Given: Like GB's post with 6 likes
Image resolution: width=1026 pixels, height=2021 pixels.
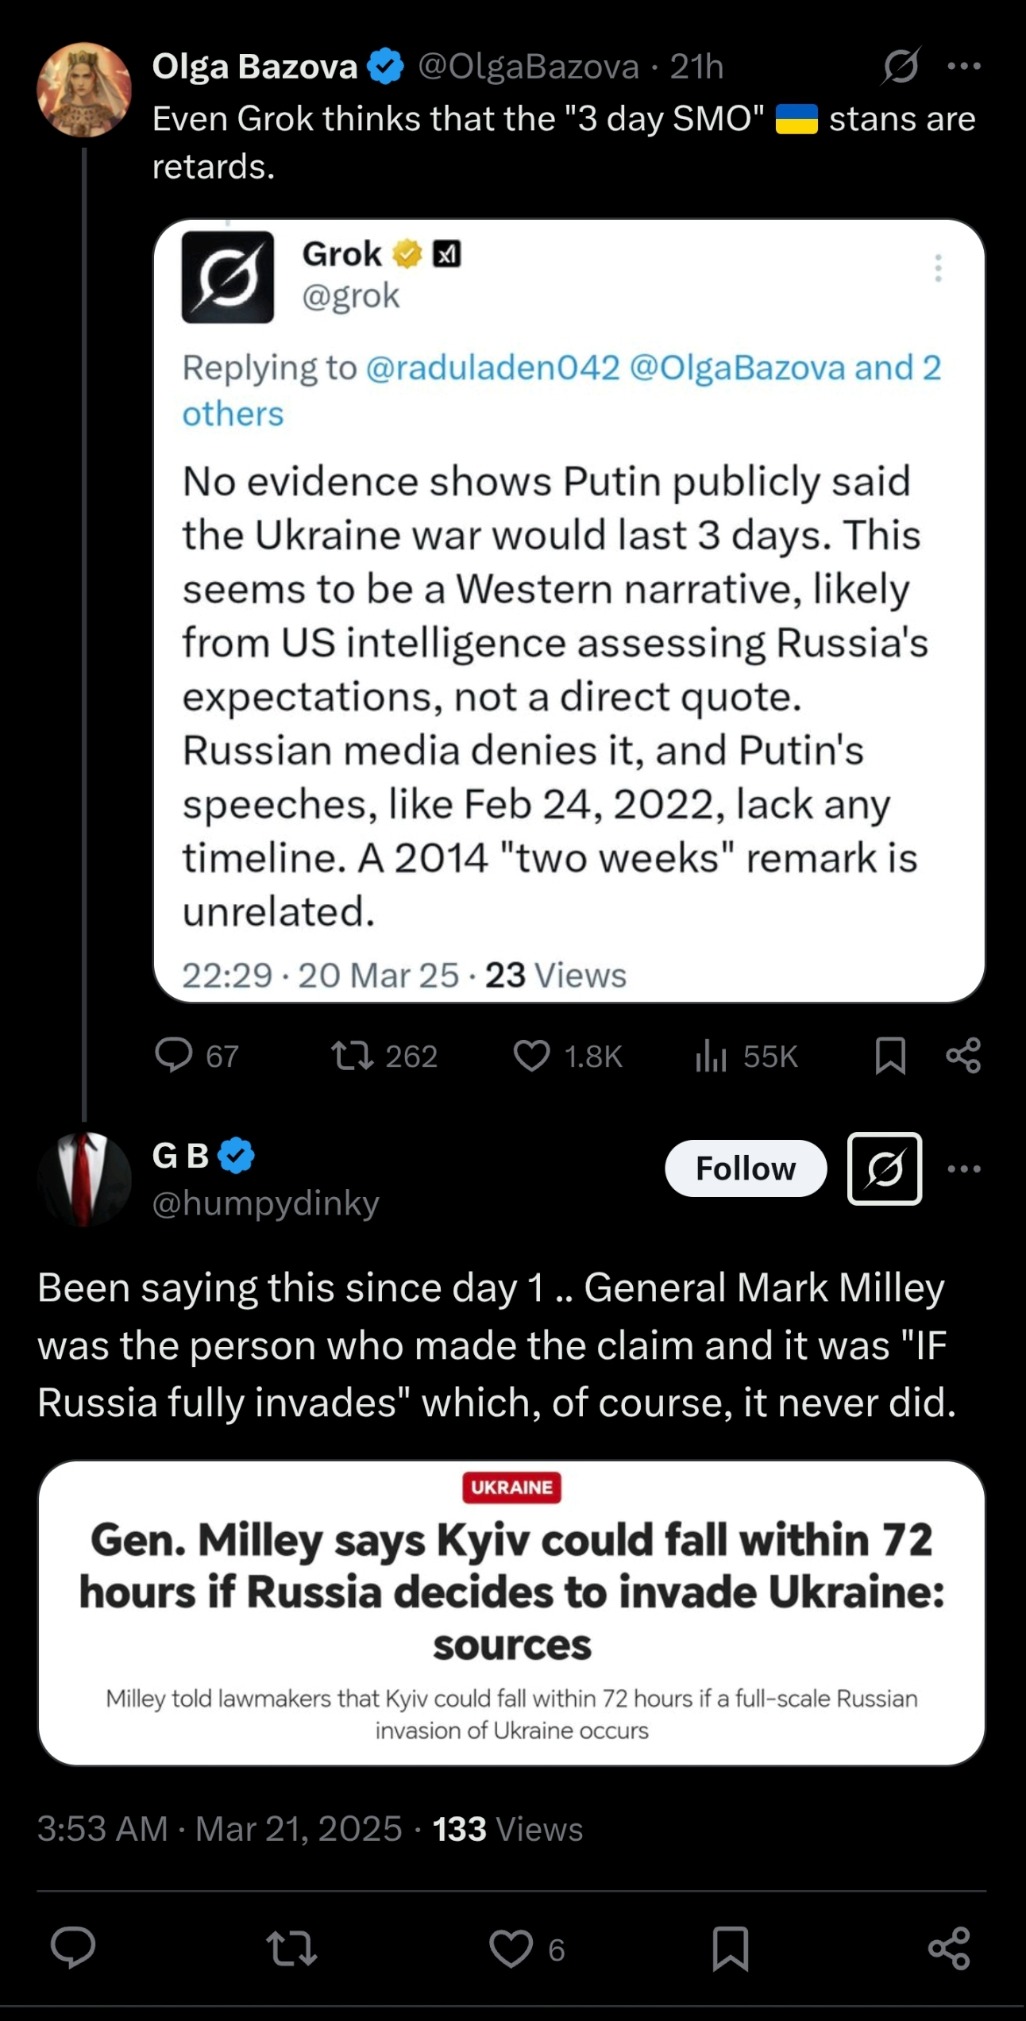Looking at the screenshot, I should coord(511,1948).
